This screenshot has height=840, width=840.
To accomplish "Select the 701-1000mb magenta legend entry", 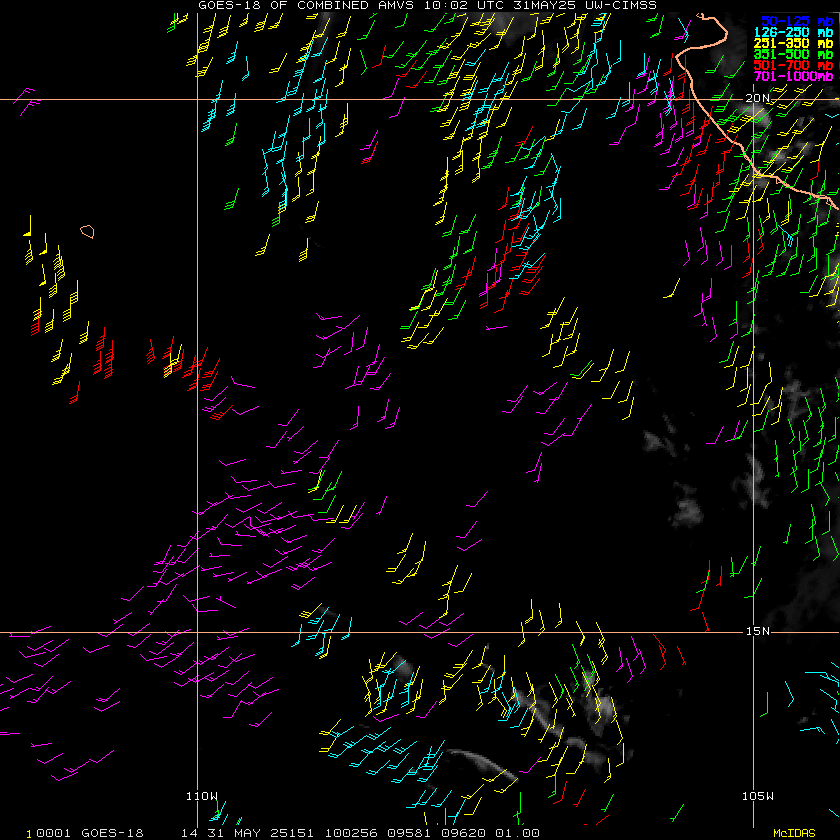I will coord(797,76).
